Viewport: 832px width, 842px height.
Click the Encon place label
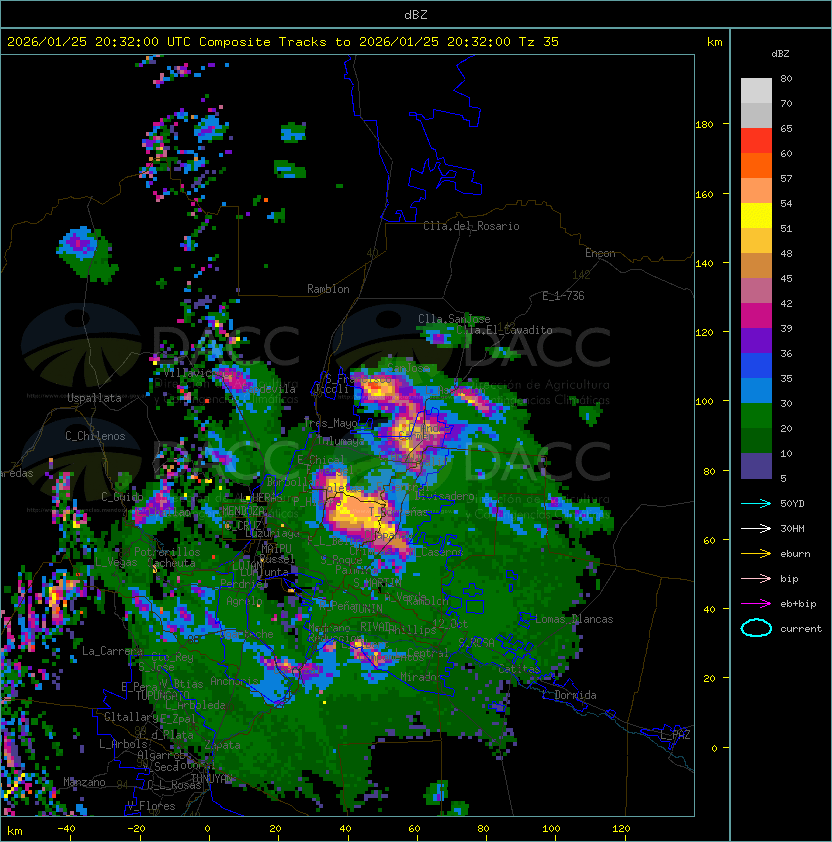point(600,253)
